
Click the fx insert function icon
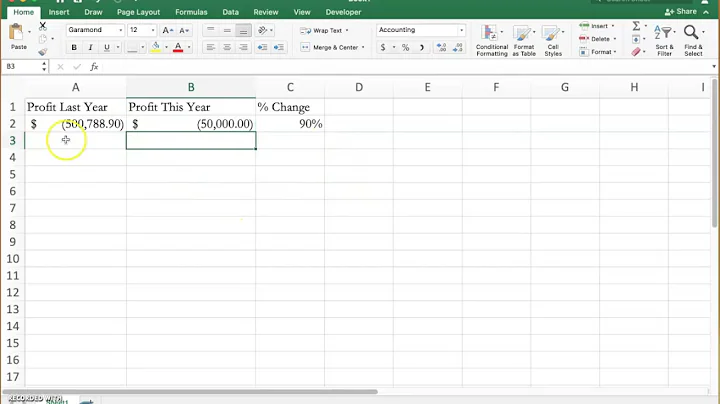pyautogui.click(x=94, y=67)
